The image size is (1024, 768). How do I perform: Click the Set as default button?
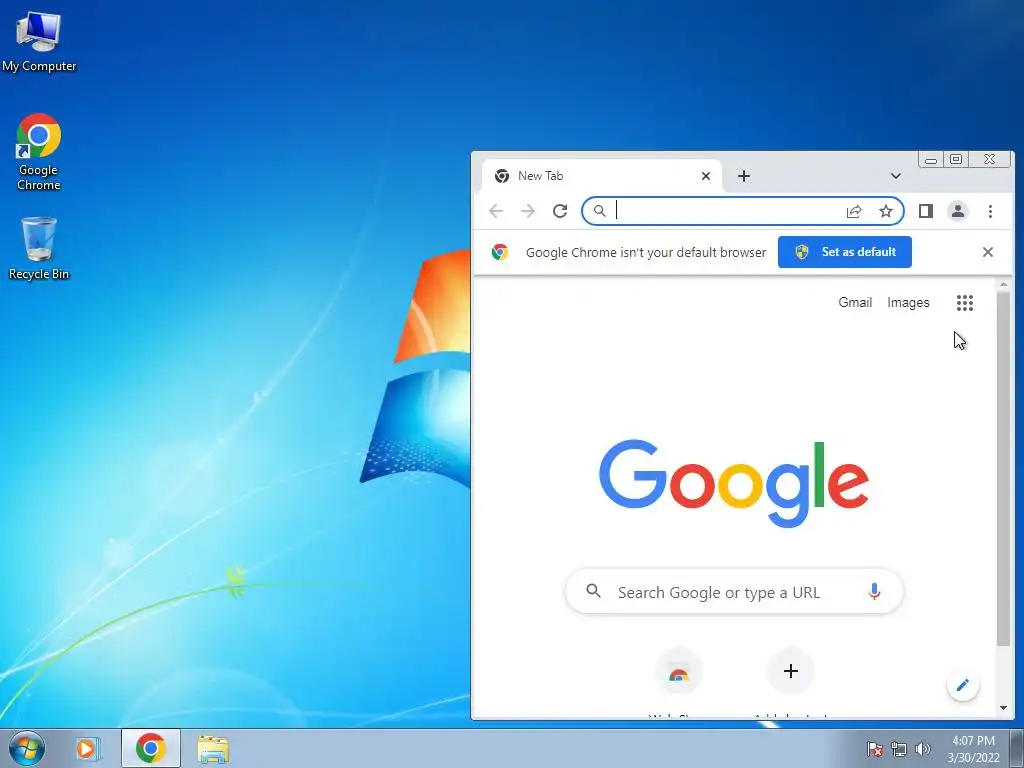coord(844,252)
